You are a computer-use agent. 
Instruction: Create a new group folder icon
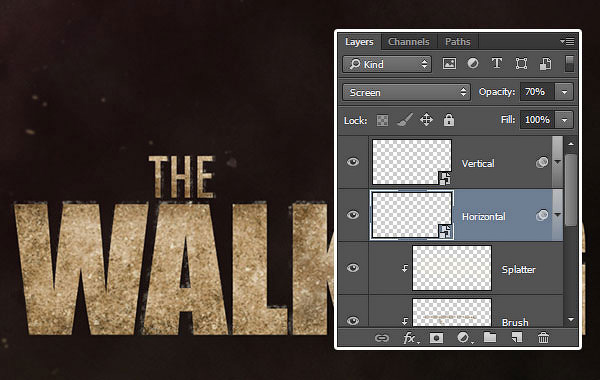click(490, 338)
